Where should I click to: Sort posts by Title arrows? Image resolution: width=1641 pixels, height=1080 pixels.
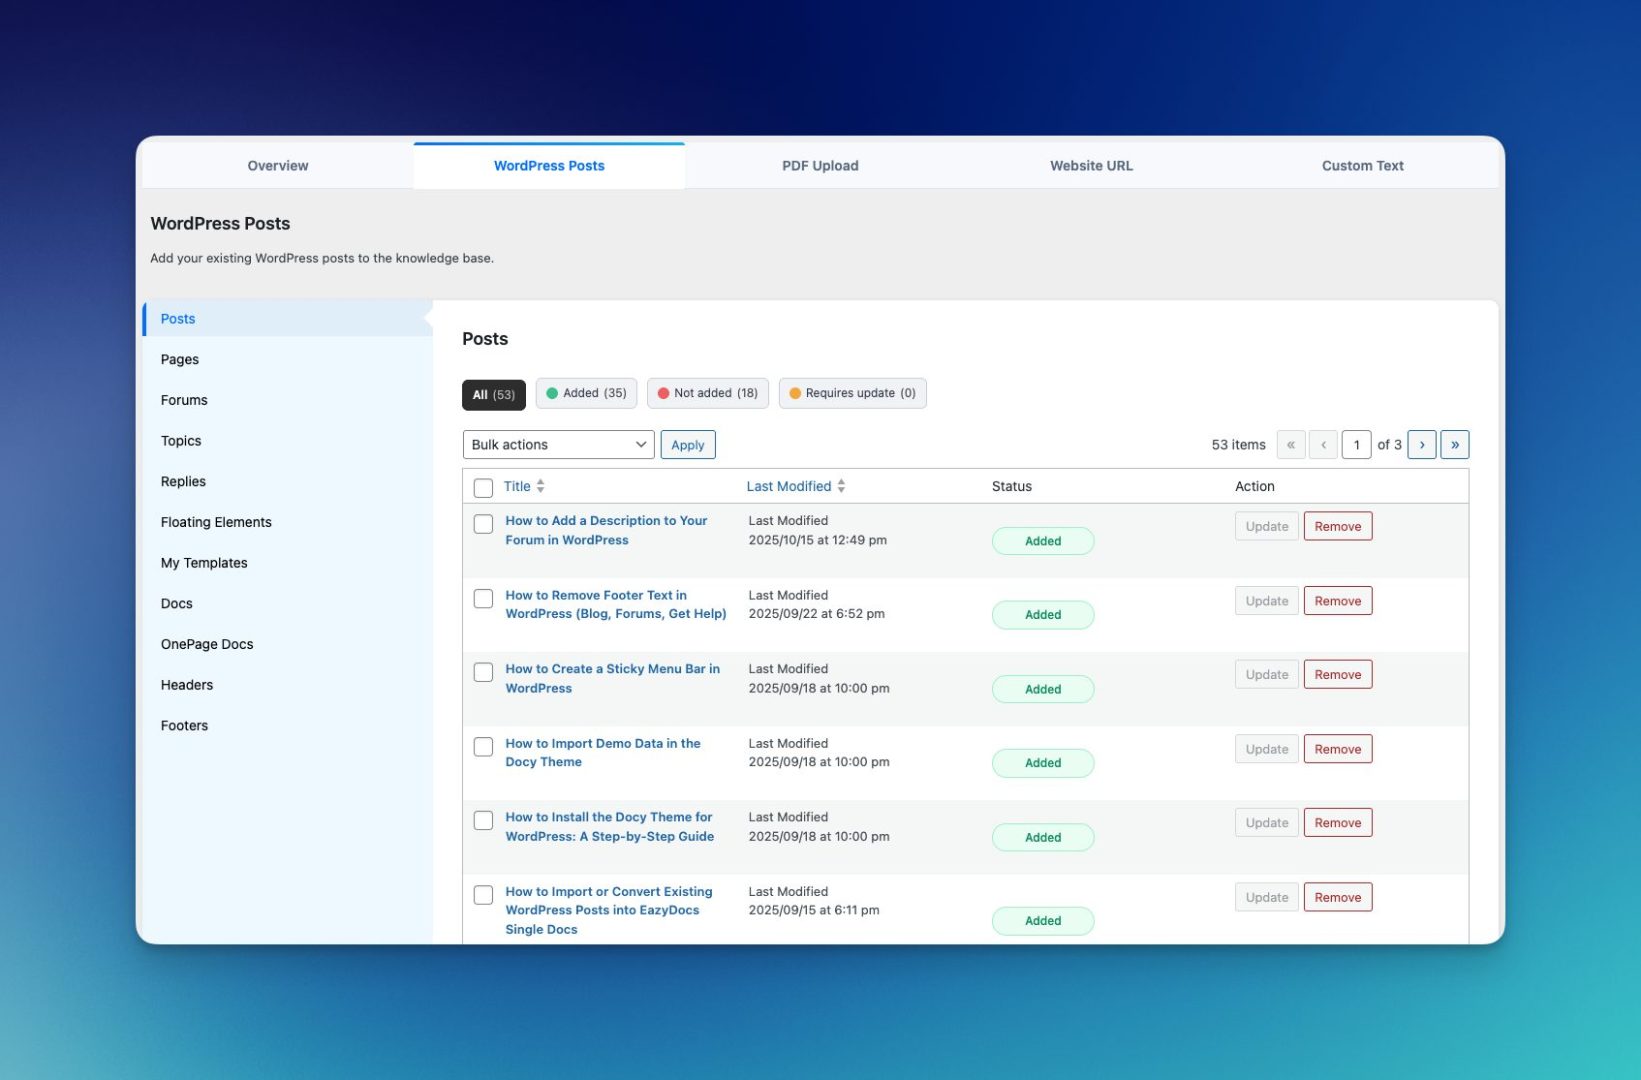point(540,486)
